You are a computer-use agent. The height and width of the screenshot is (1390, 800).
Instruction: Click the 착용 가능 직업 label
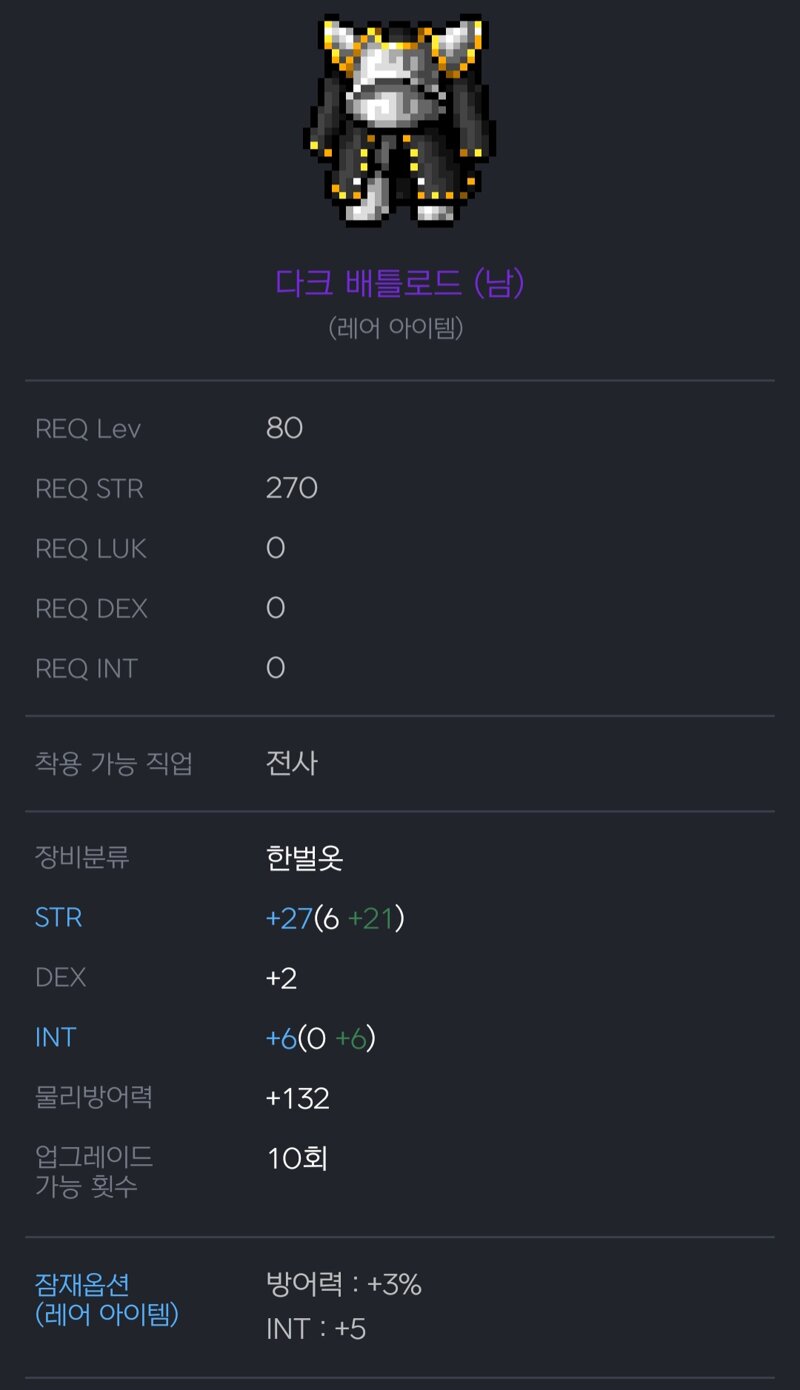pyautogui.click(x=114, y=764)
